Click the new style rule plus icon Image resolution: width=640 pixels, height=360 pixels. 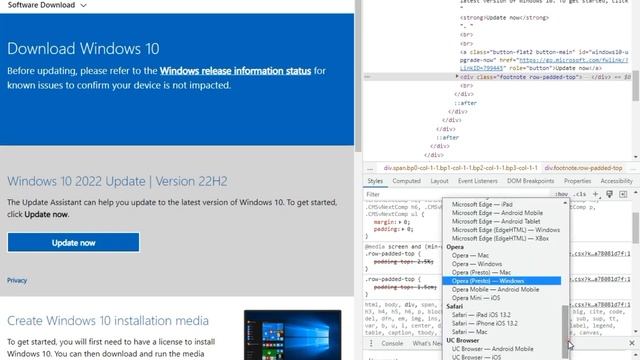[596, 194]
